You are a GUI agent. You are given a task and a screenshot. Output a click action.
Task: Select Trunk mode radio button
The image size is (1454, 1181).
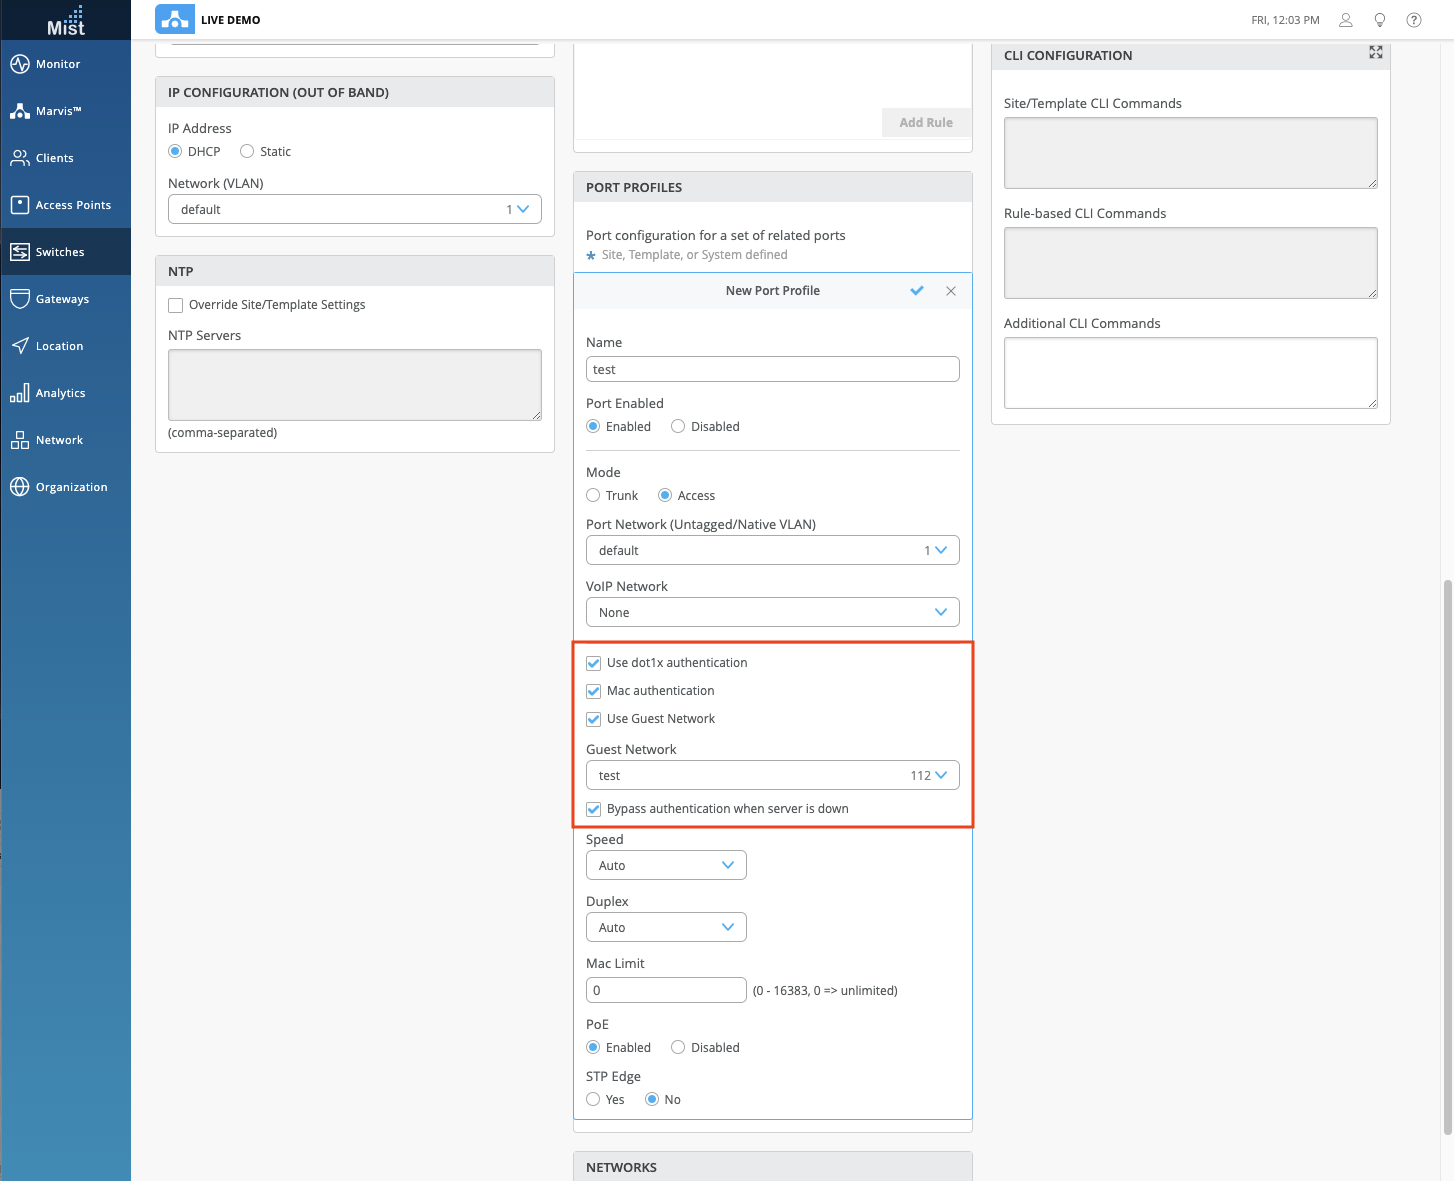[x=593, y=496]
